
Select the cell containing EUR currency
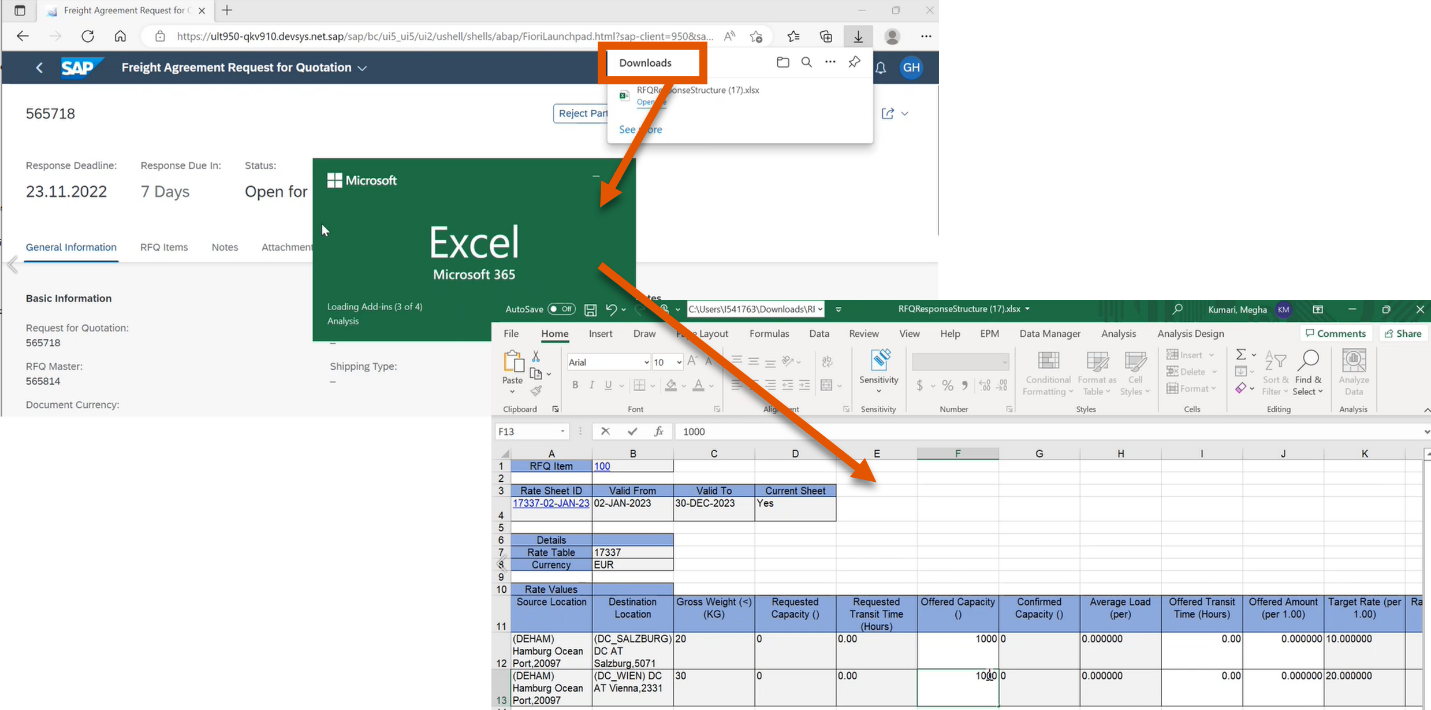[x=633, y=565]
